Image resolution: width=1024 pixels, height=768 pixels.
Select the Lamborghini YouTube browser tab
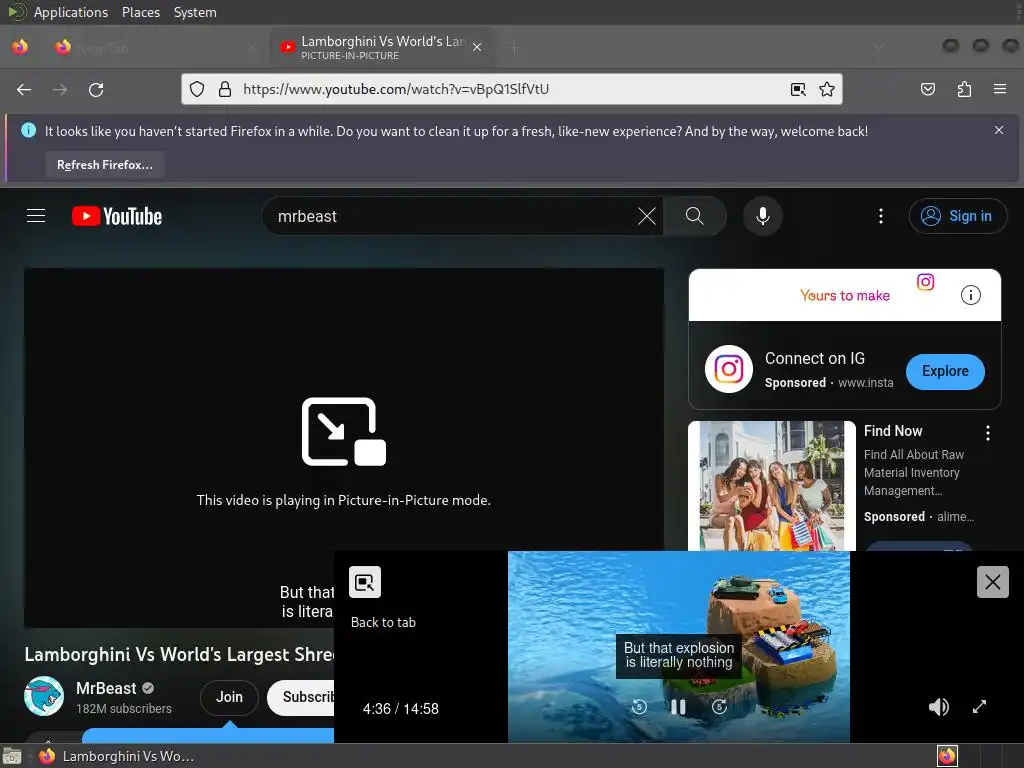point(383,47)
